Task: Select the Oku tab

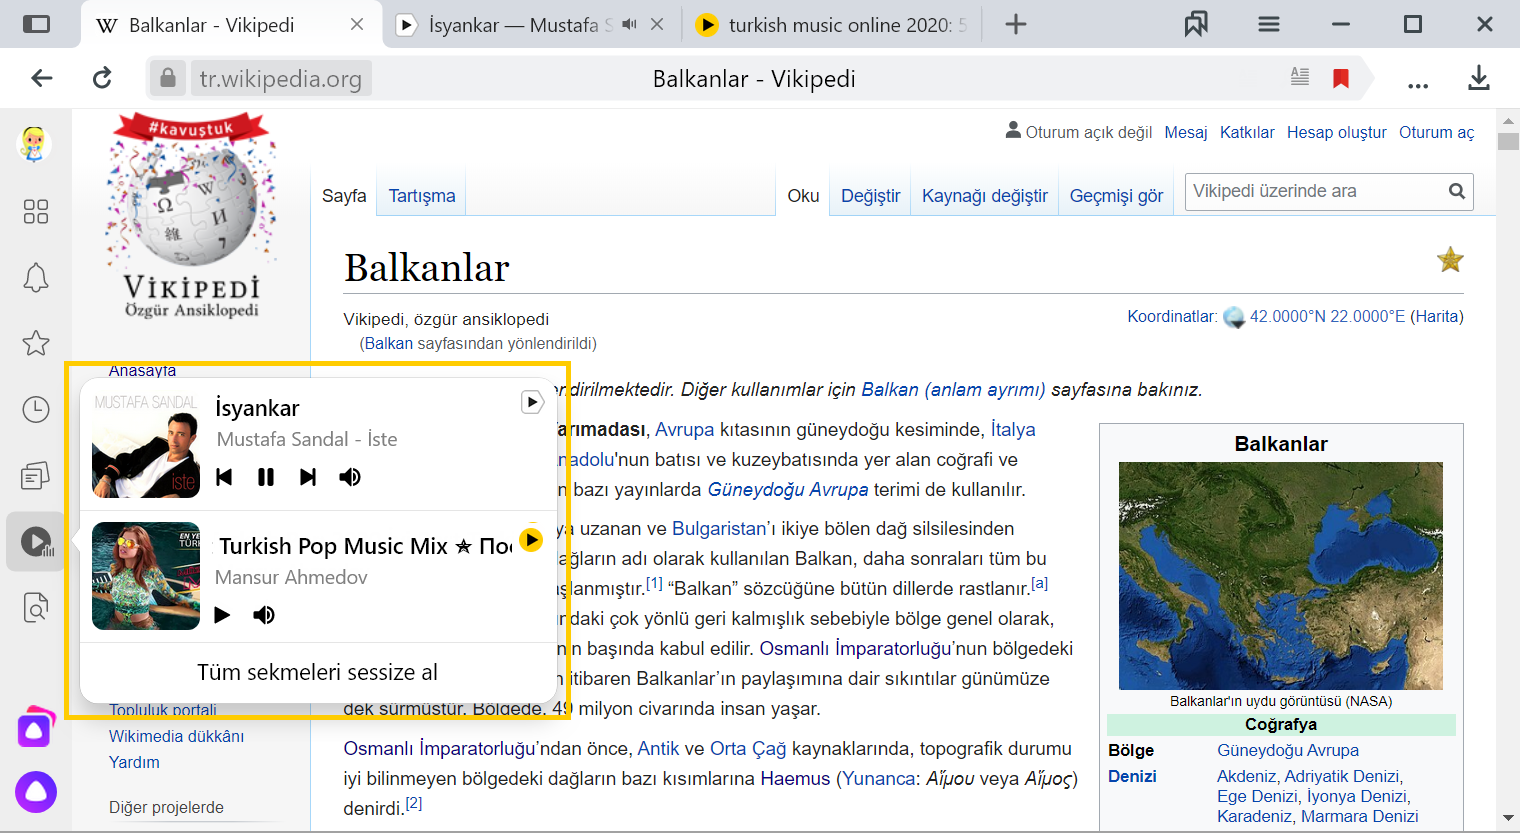Action: 803,196
